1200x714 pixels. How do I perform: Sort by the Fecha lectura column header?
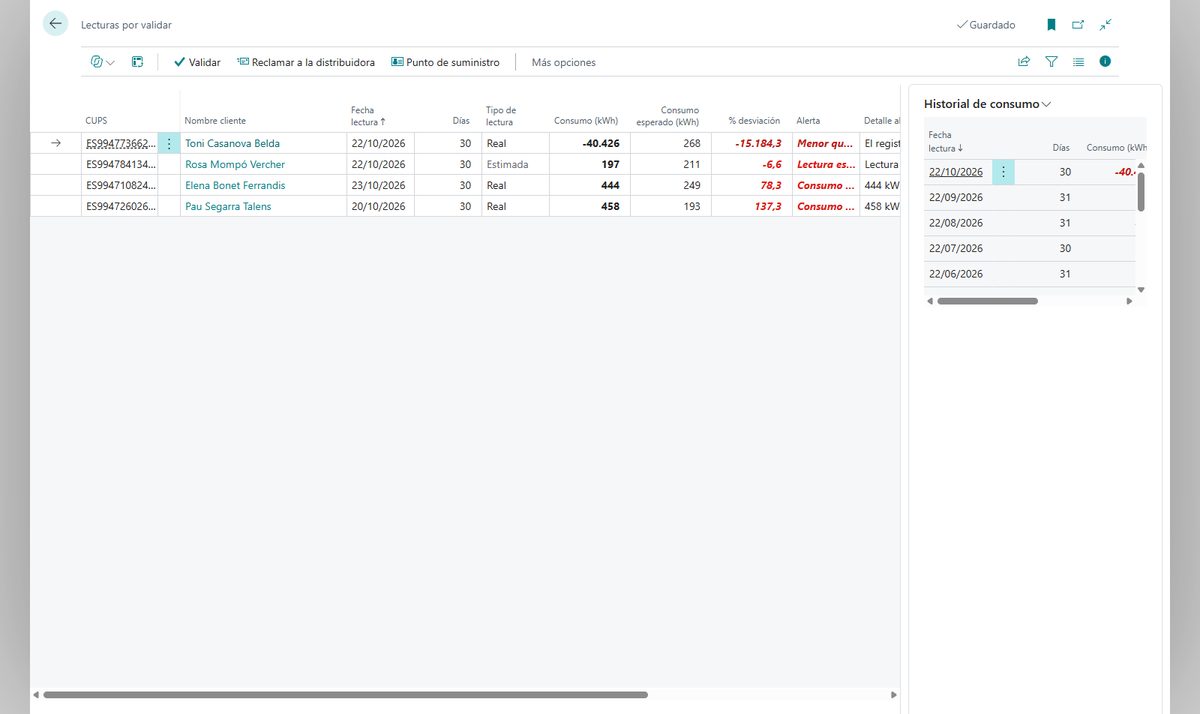[368, 116]
